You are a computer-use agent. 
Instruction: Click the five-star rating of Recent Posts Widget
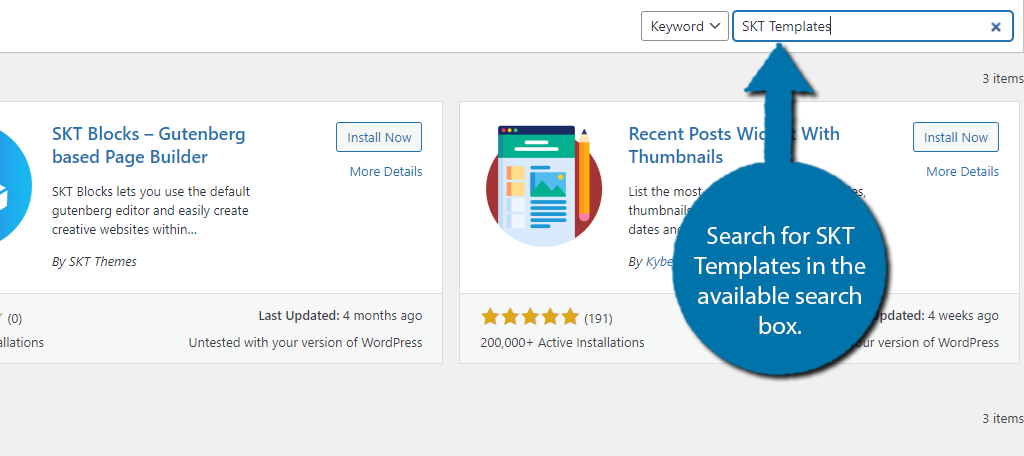point(530,318)
